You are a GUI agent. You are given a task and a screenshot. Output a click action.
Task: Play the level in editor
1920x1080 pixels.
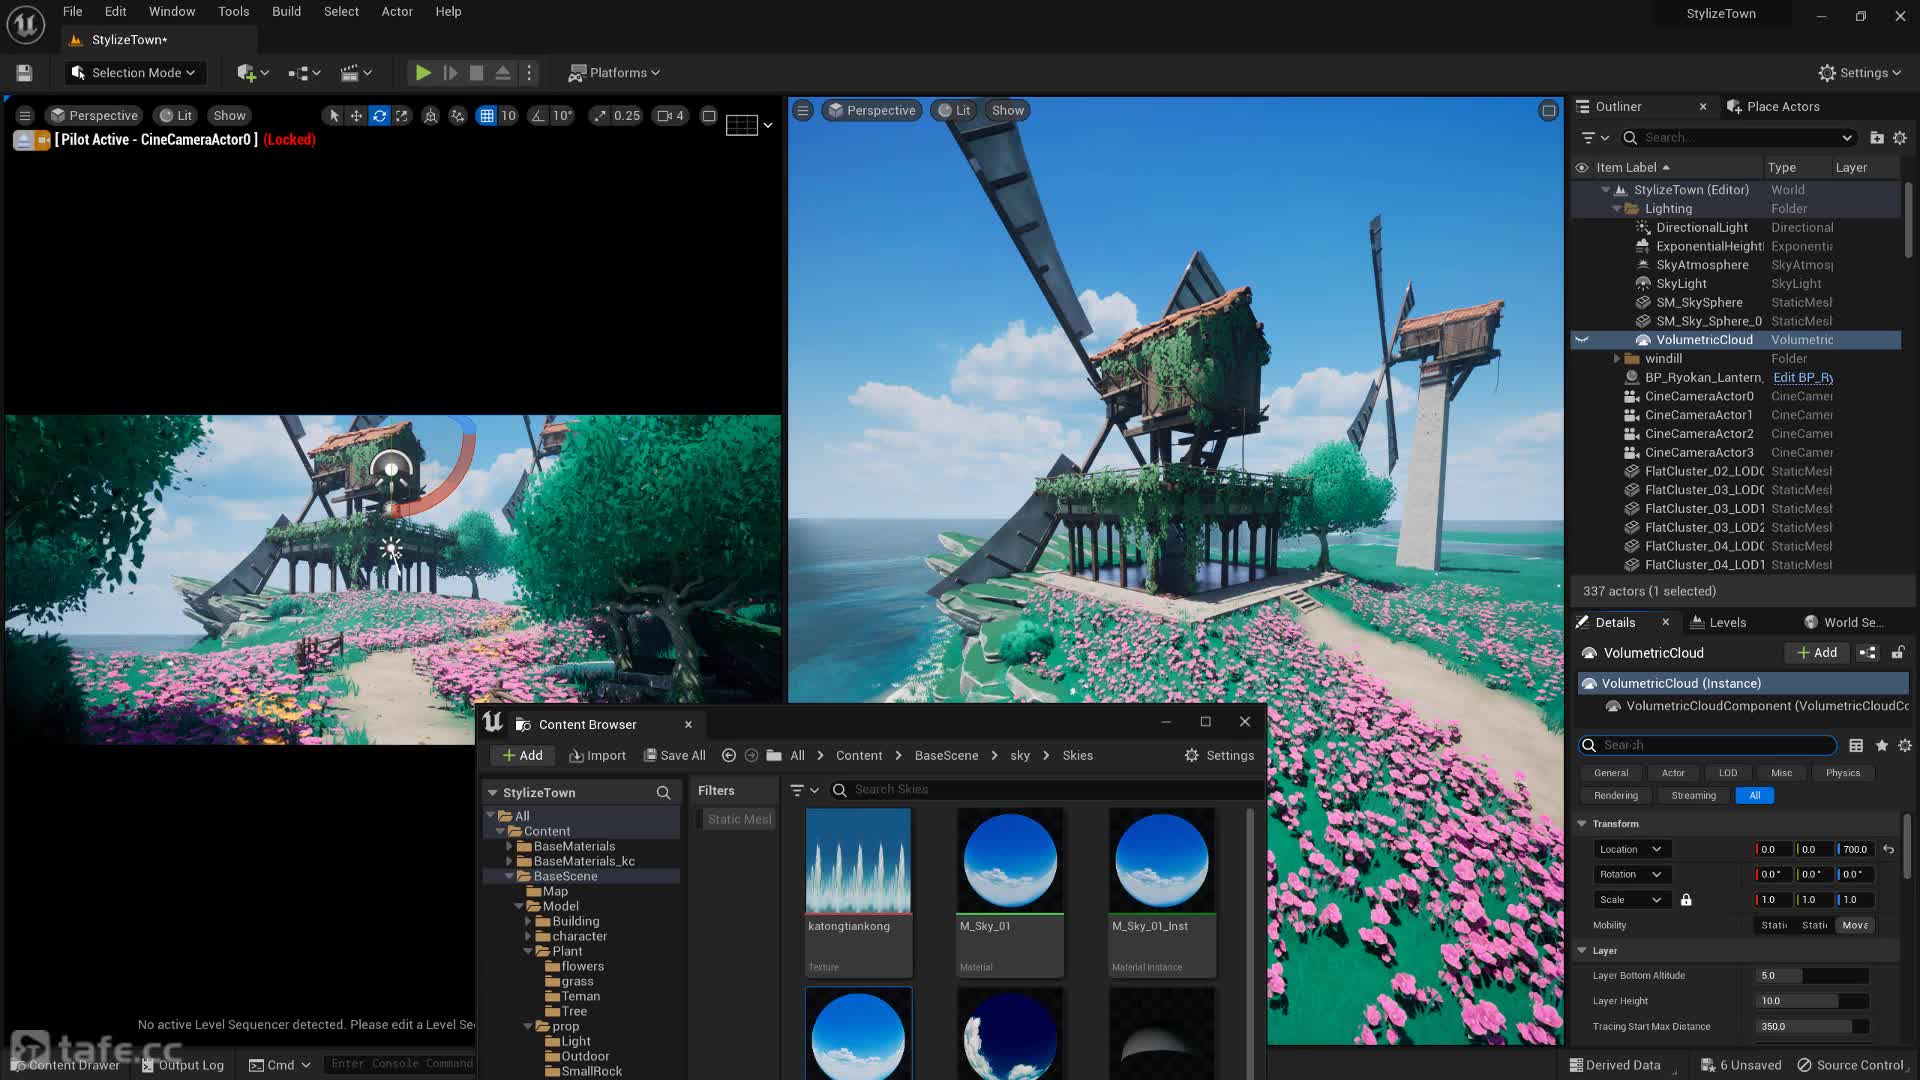click(423, 73)
